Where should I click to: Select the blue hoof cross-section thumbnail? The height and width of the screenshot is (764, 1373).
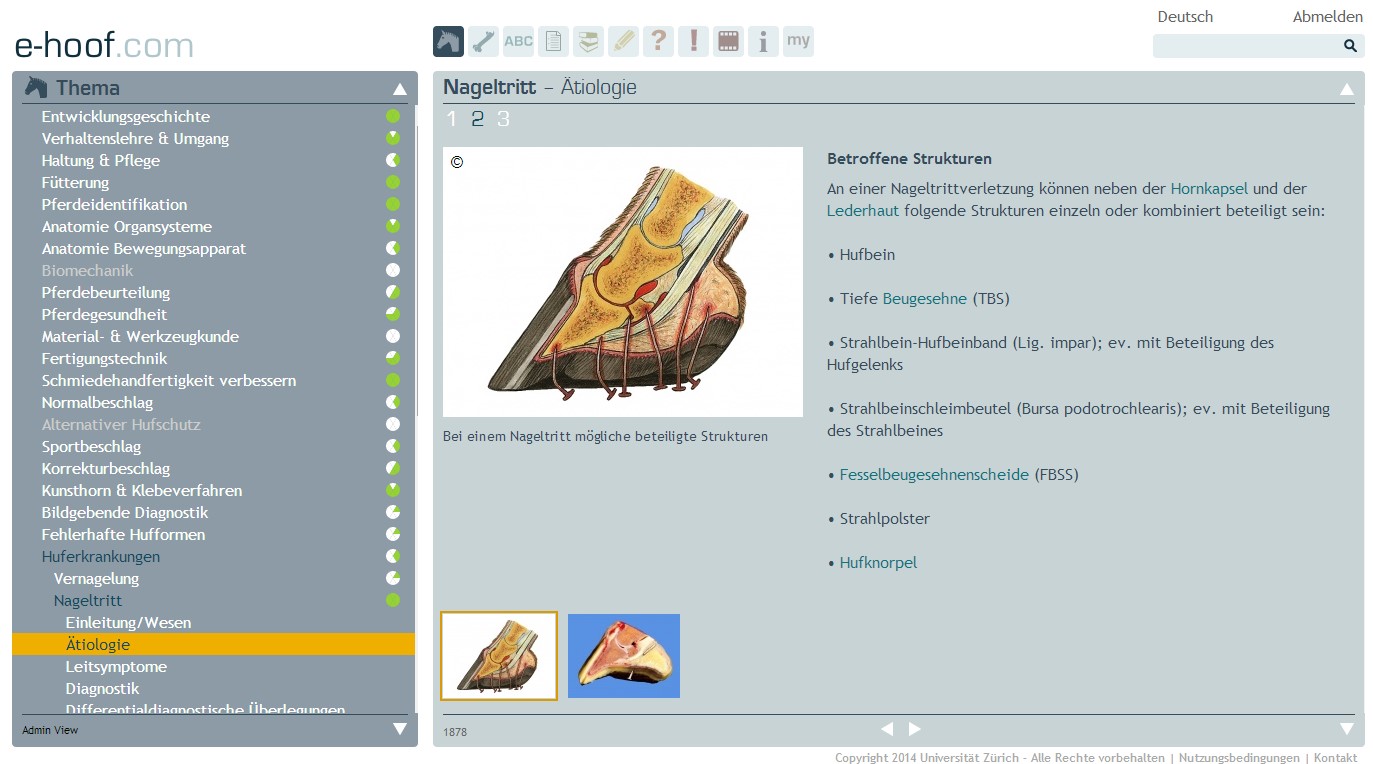click(x=624, y=656)
